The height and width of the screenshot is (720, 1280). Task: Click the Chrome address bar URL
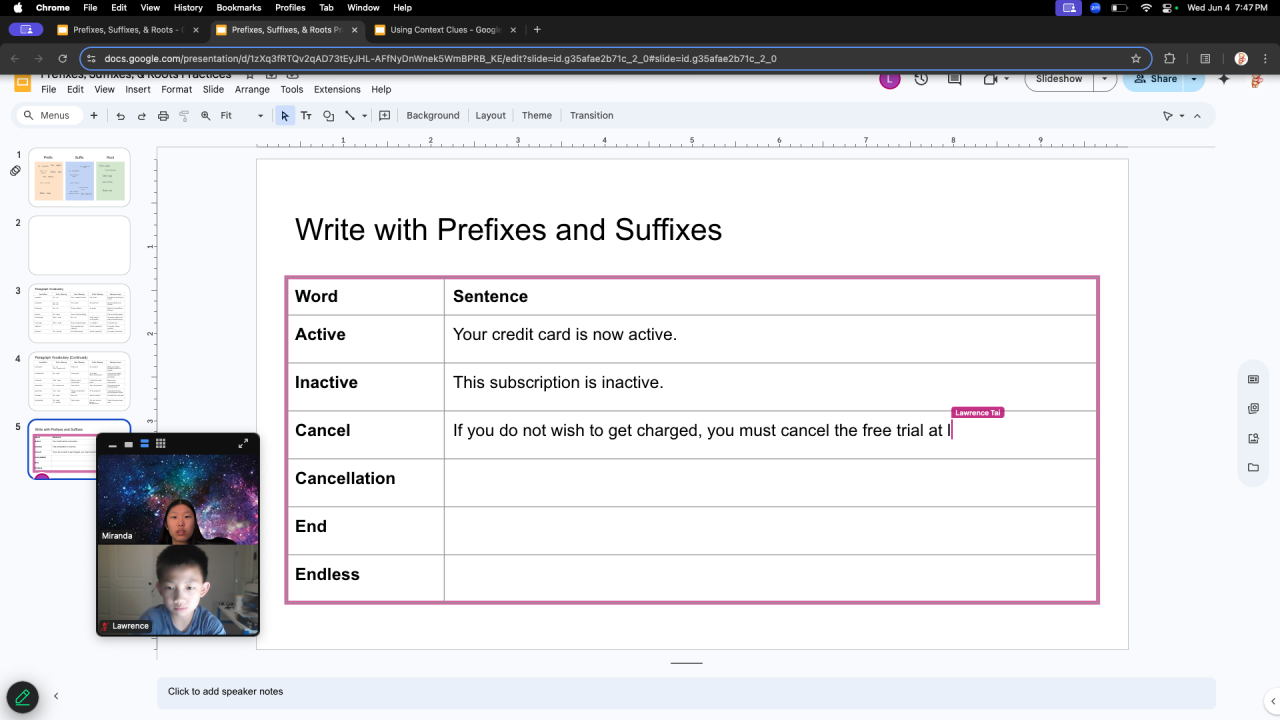pyautogui.click(x=440, y=58)
